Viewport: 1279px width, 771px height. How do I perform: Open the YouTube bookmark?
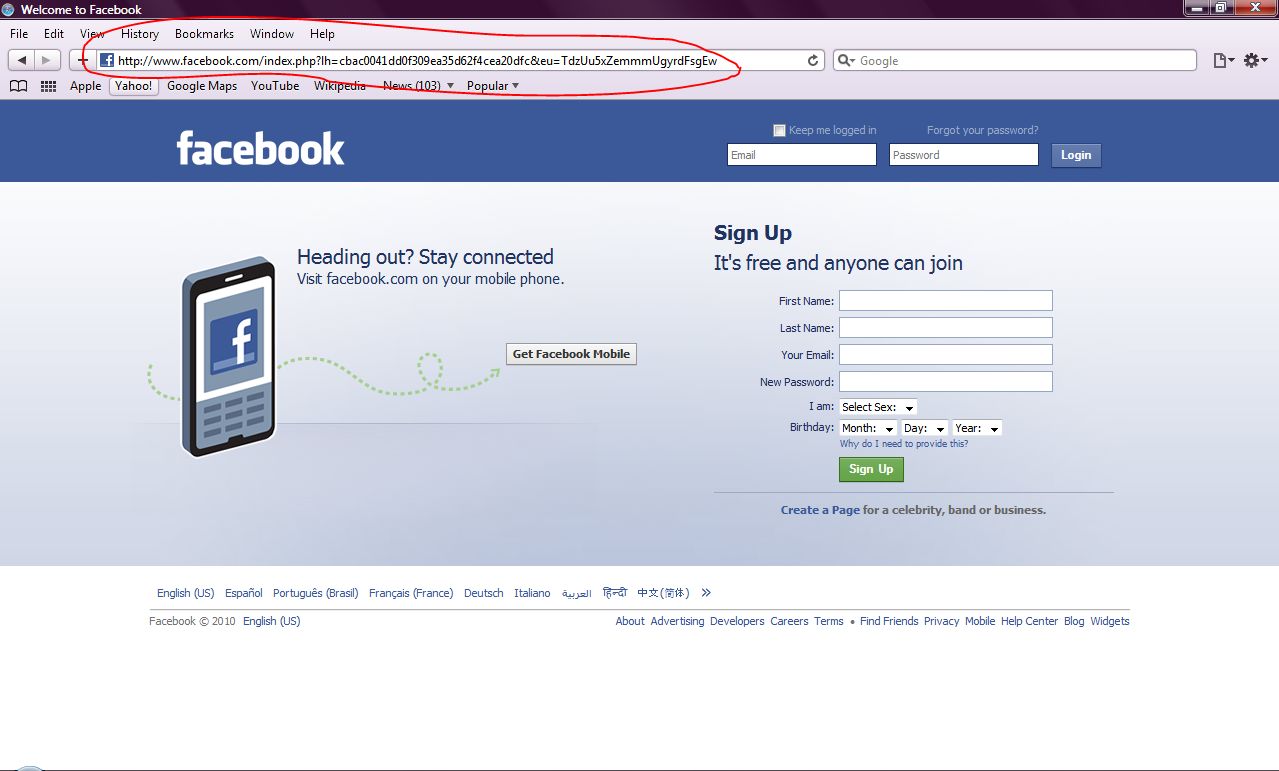click(275, 86)
